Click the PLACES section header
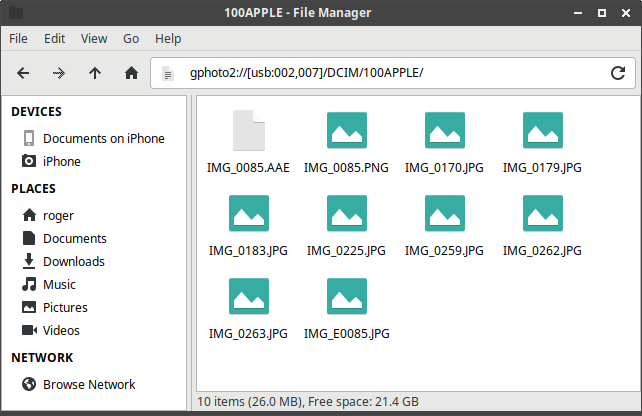This screenshot has height=416, width=642. 34,188
